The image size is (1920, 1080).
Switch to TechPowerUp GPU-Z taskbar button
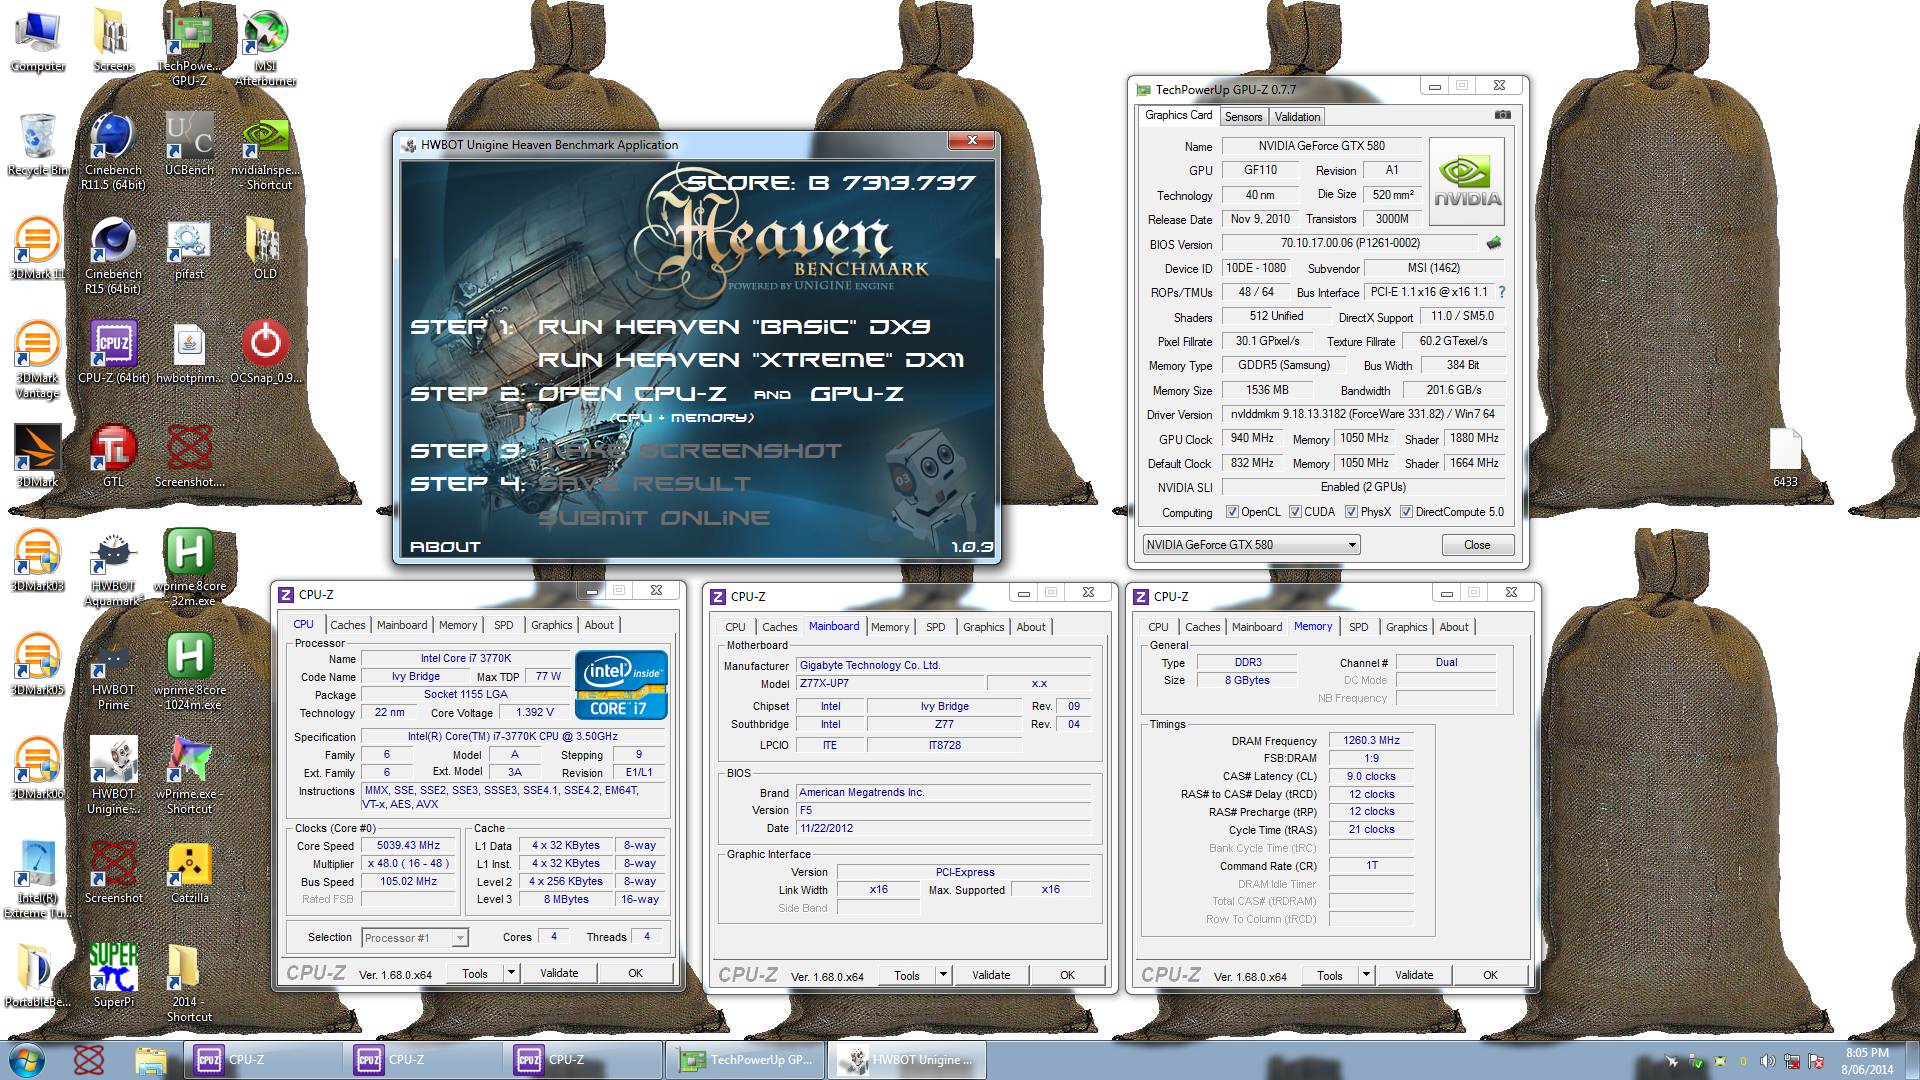point(746,1060)
